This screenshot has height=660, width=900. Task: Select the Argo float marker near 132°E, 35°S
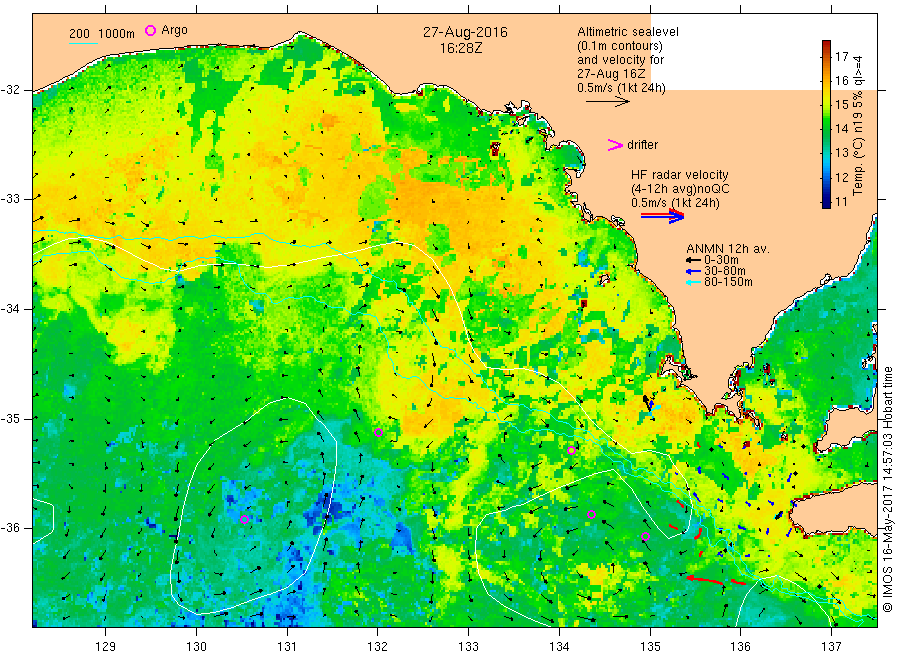tap(378, 432)
